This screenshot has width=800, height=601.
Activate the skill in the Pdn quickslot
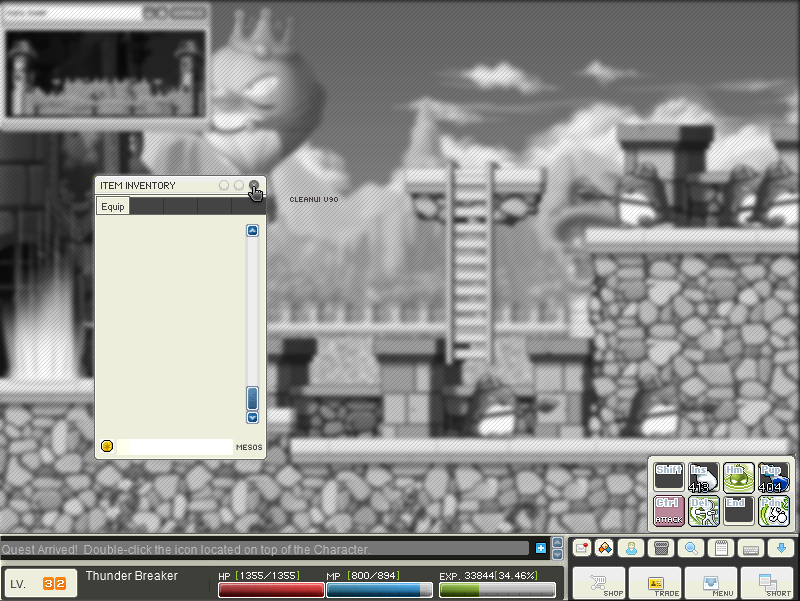coord(773,511)
